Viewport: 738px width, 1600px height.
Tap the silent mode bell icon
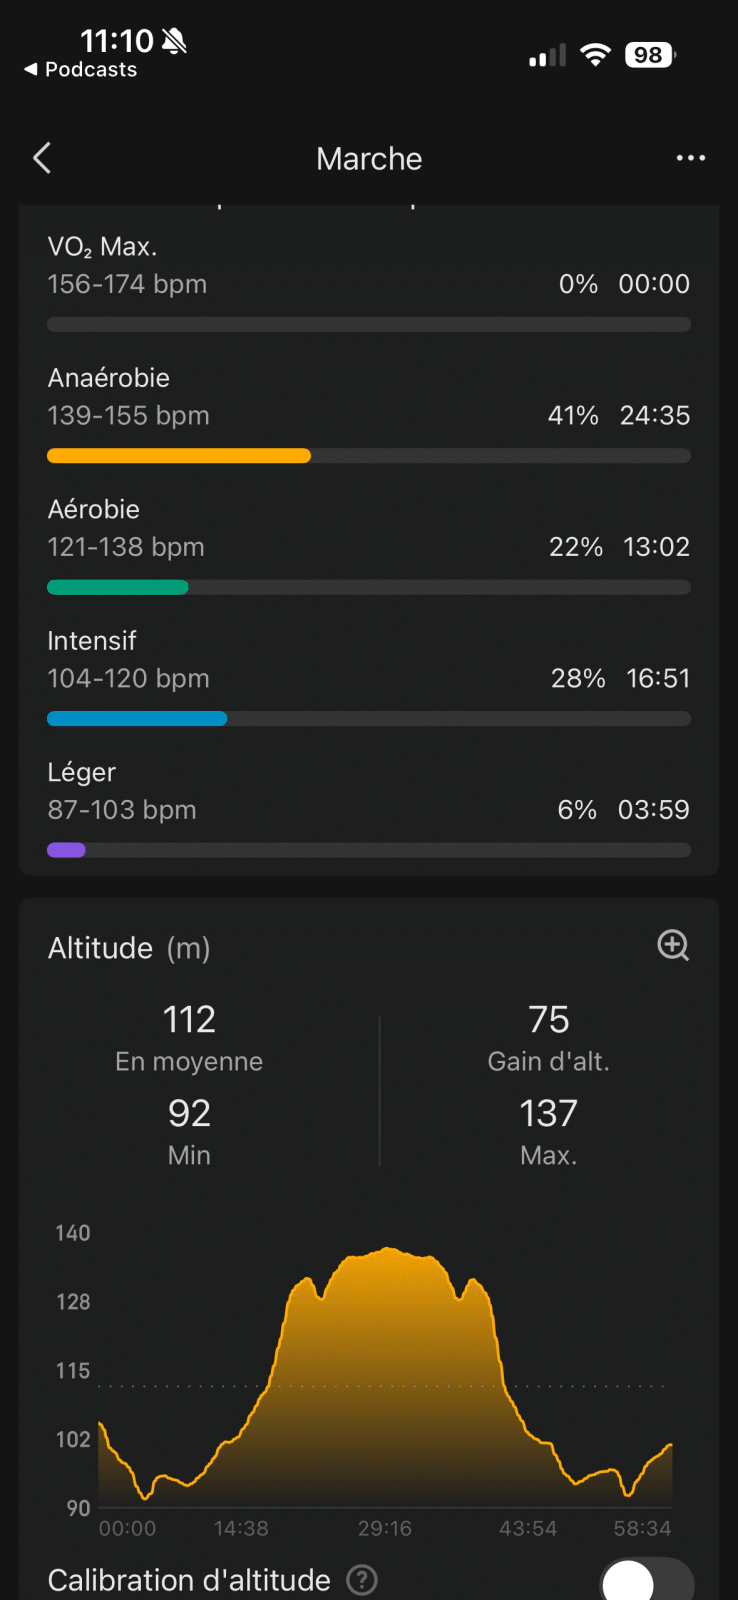point(174,41)
